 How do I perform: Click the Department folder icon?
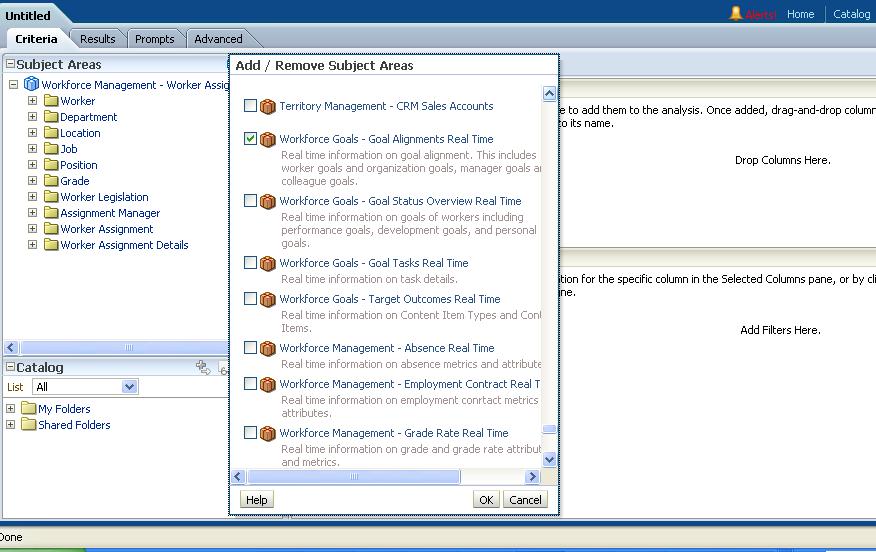pyautogui.click(x=51, y=116)
